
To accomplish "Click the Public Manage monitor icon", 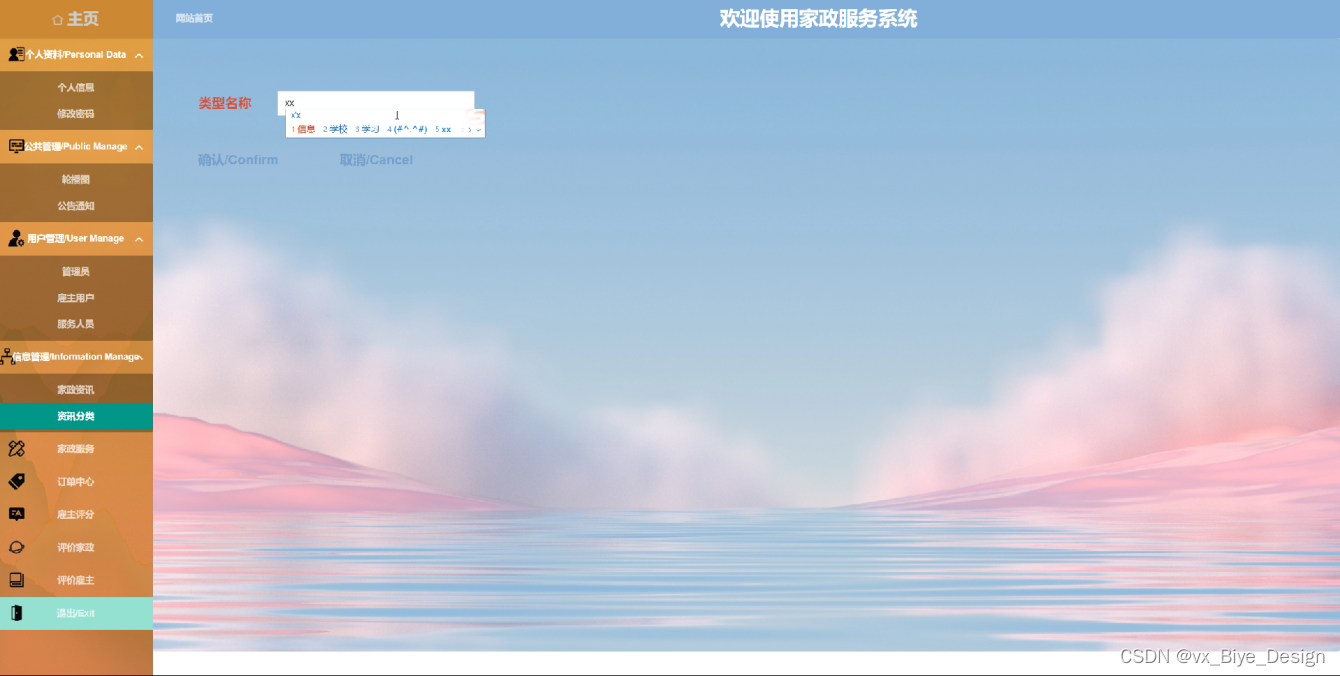I will [x=16, y=147].
